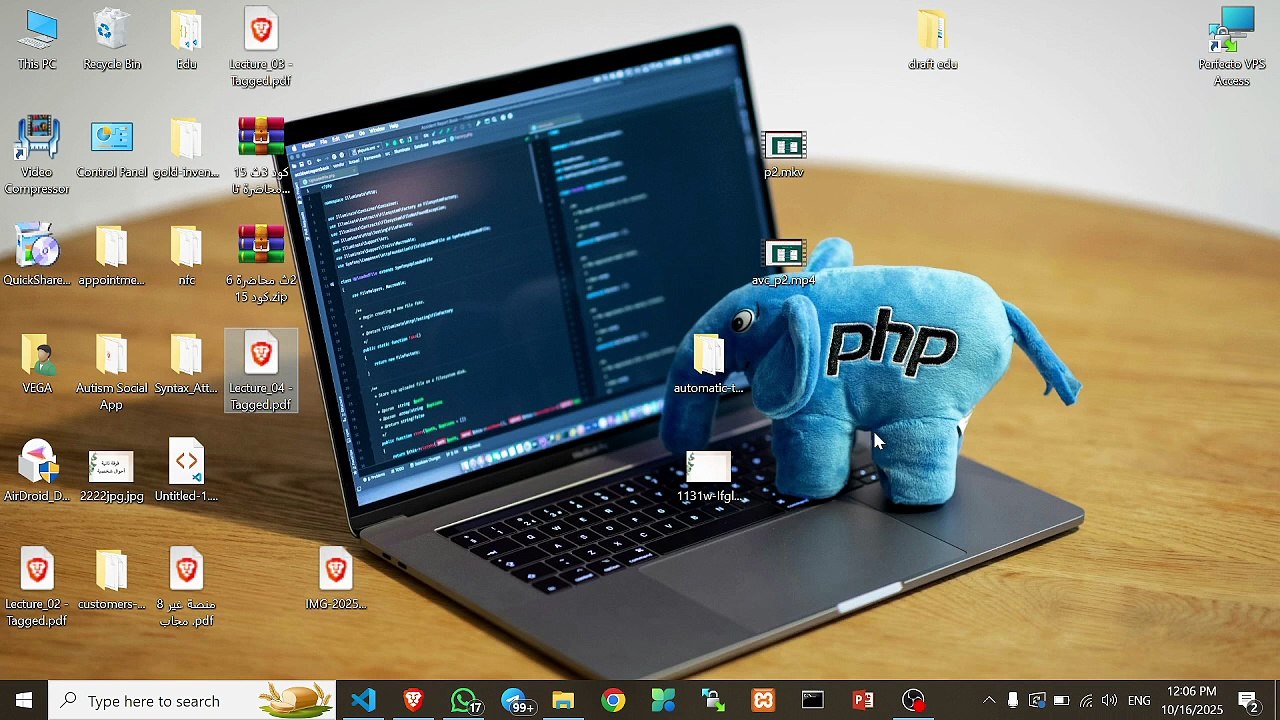Select the This PC desktop icon
The width and height of the screenshot is (1280, 720).
point(37,40)
